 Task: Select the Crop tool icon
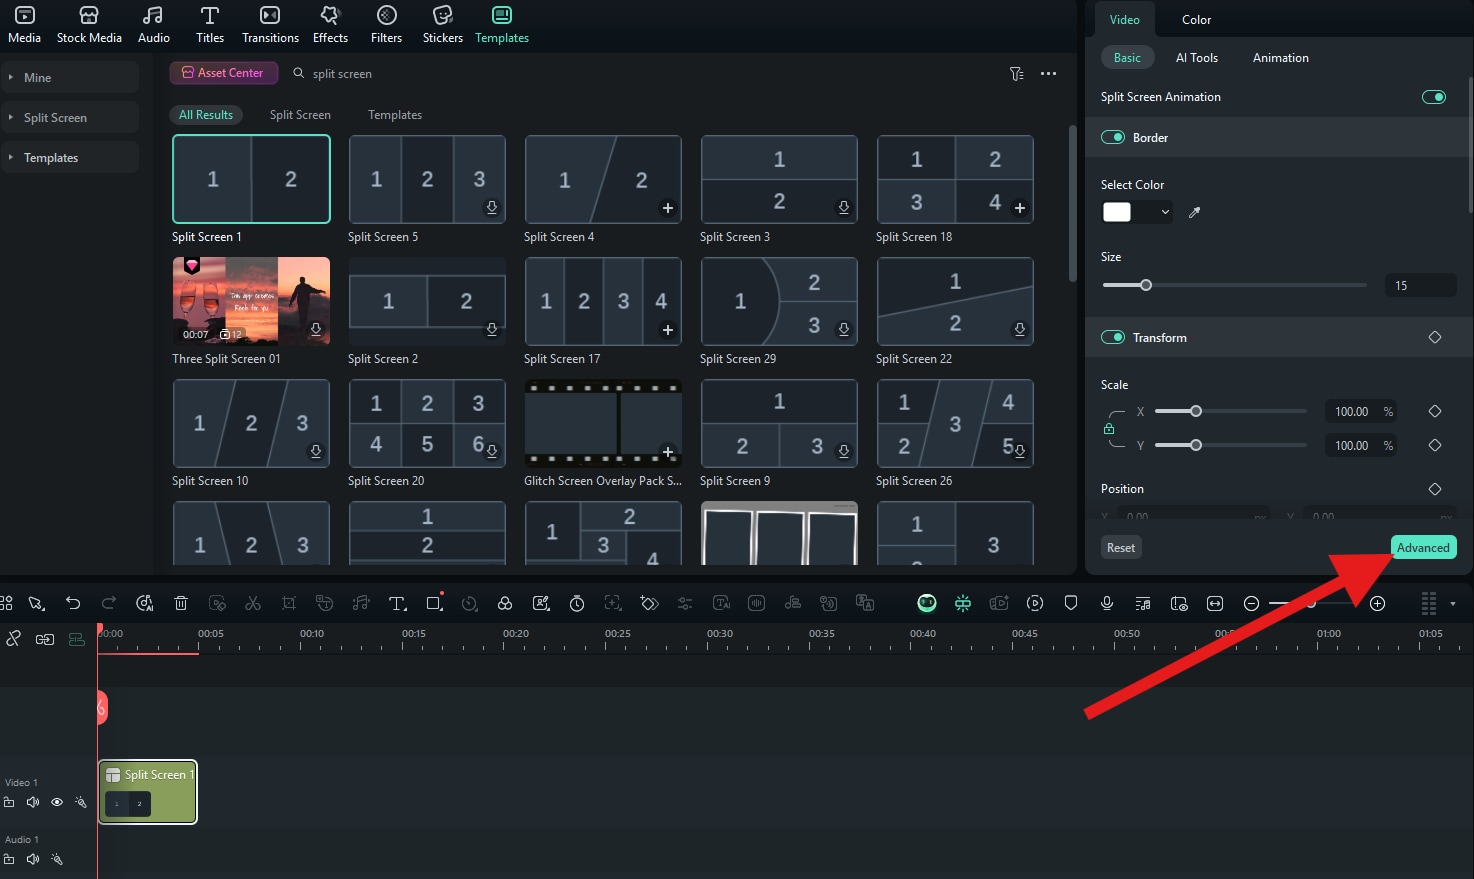(289, 603)
